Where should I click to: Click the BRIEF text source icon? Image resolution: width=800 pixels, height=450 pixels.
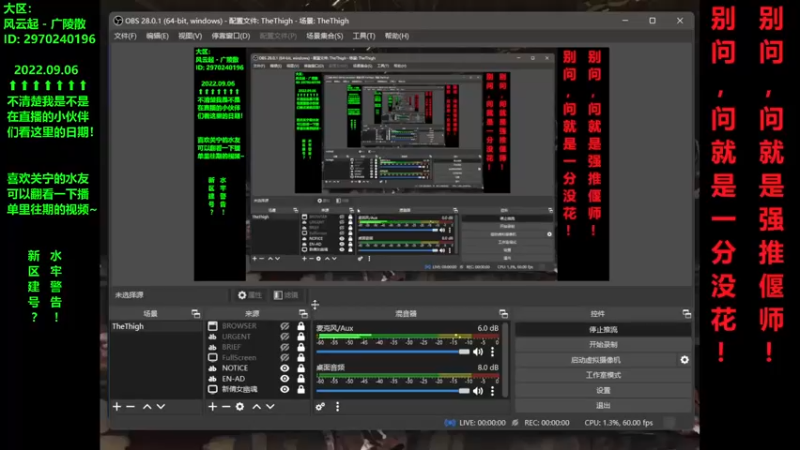[x=213, y=347]
